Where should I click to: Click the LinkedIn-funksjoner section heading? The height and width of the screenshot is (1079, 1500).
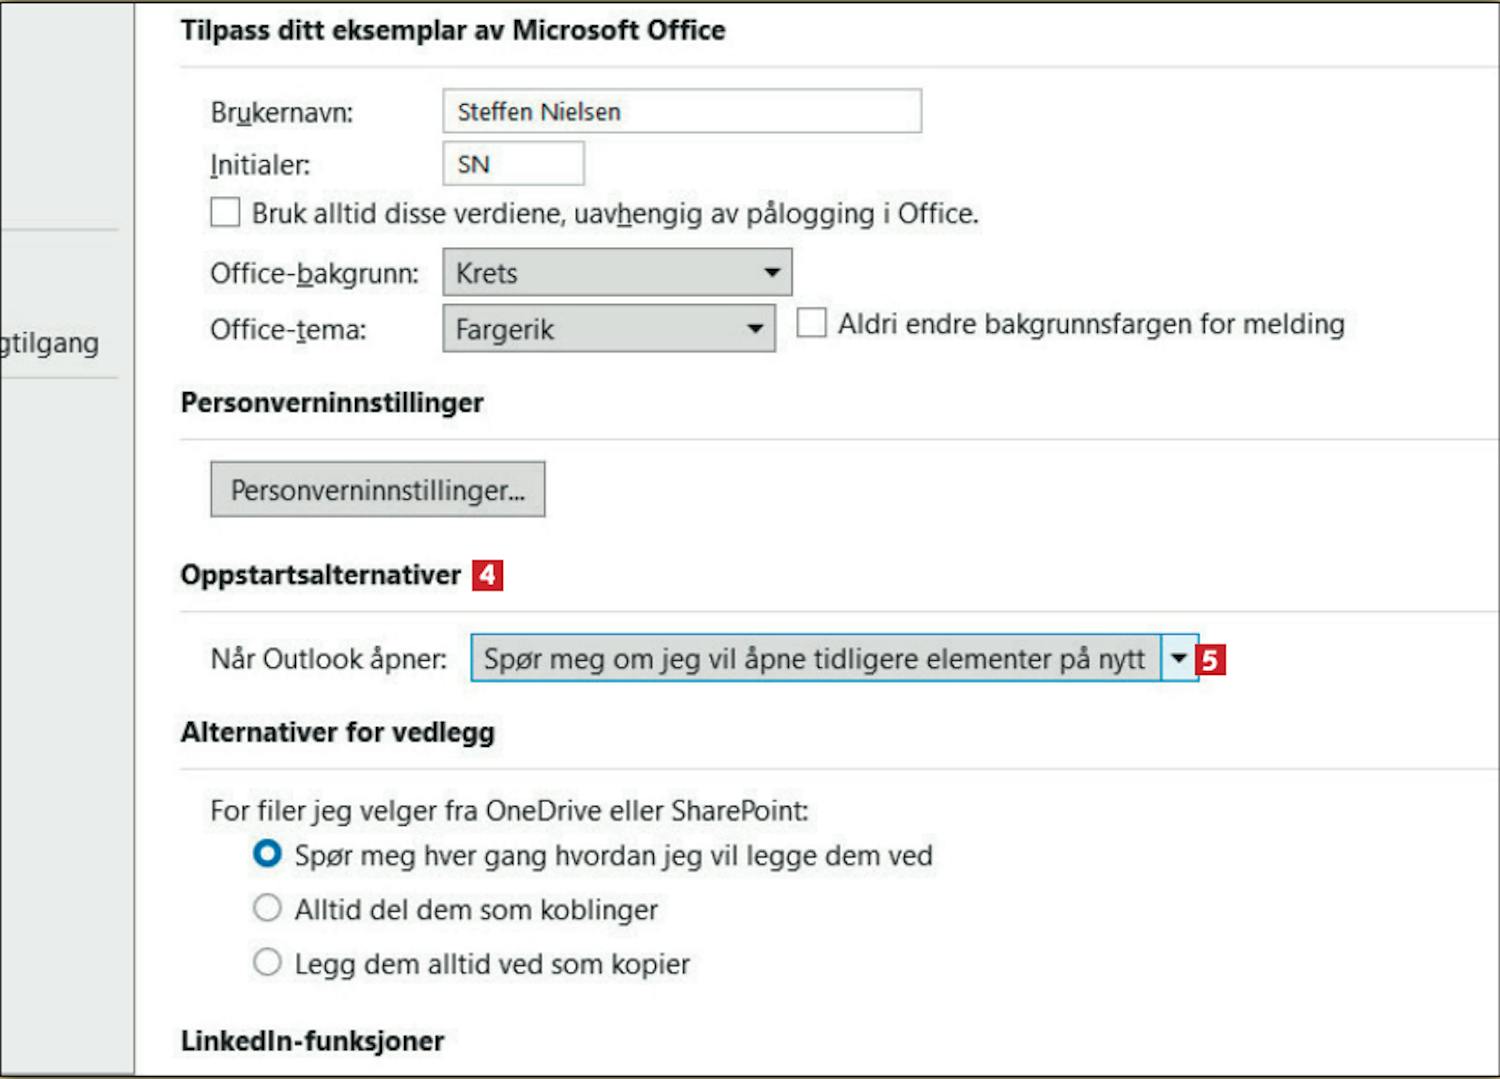tap(313, 1041)
